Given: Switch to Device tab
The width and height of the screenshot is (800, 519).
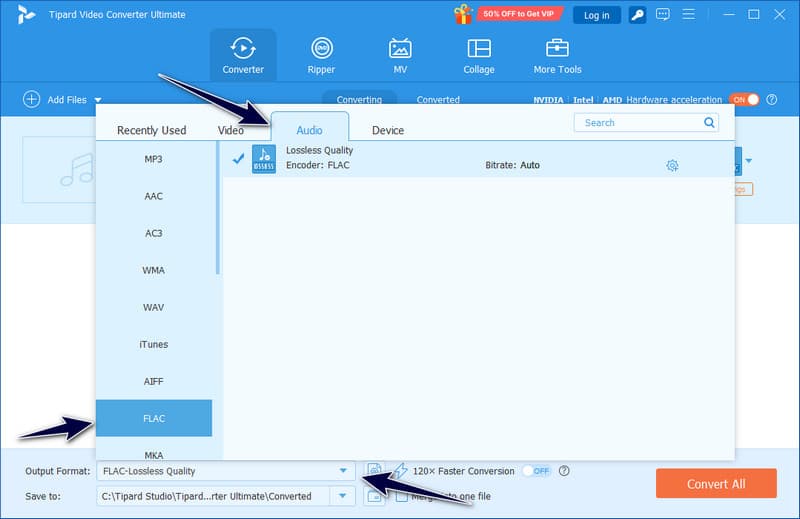Looking at the screenshot, I should tap(388, 130).
